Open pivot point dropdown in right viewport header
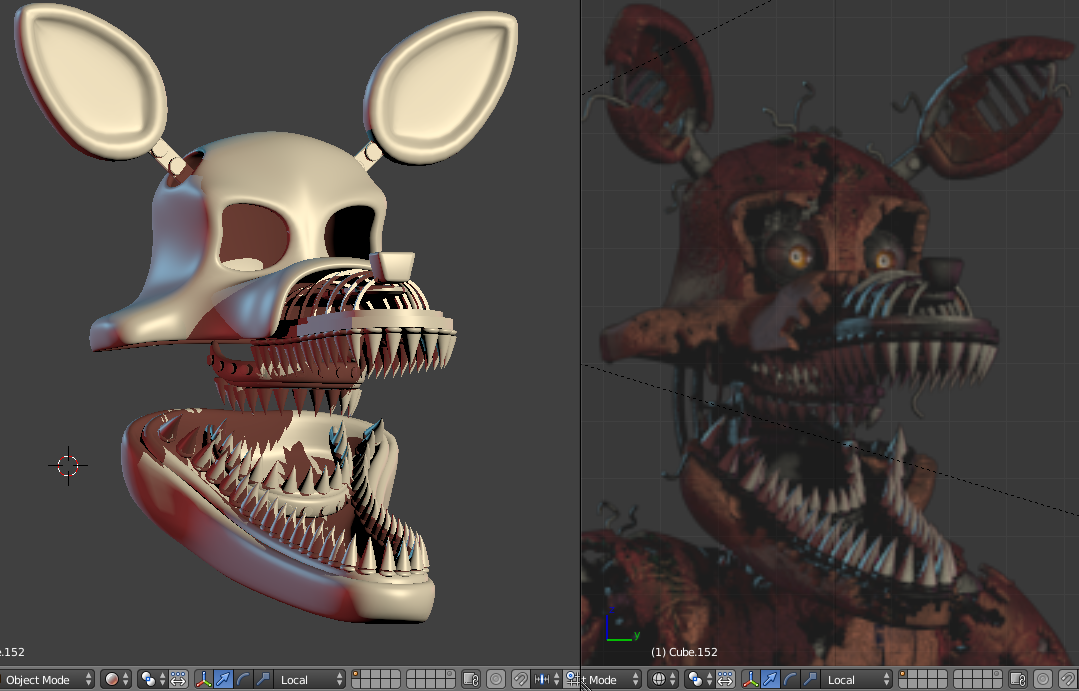Image resolution: width=1079 pixels, height=691 pixels. coord(700,679)
